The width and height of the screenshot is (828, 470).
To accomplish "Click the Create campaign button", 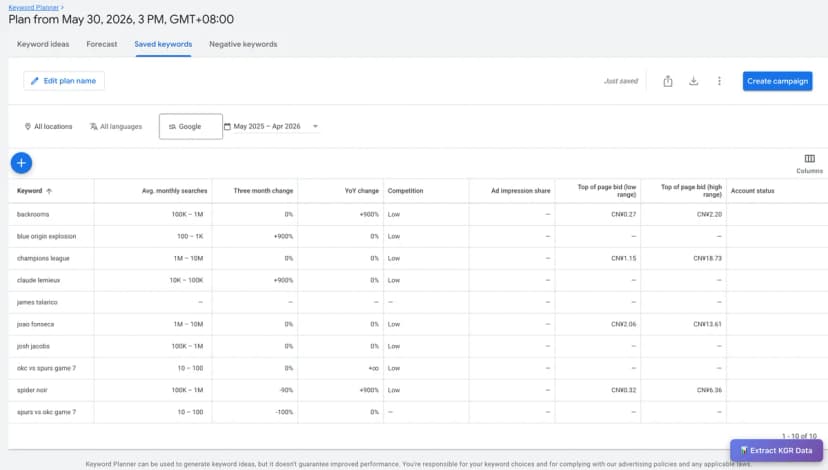I will [x=777, y=81].
